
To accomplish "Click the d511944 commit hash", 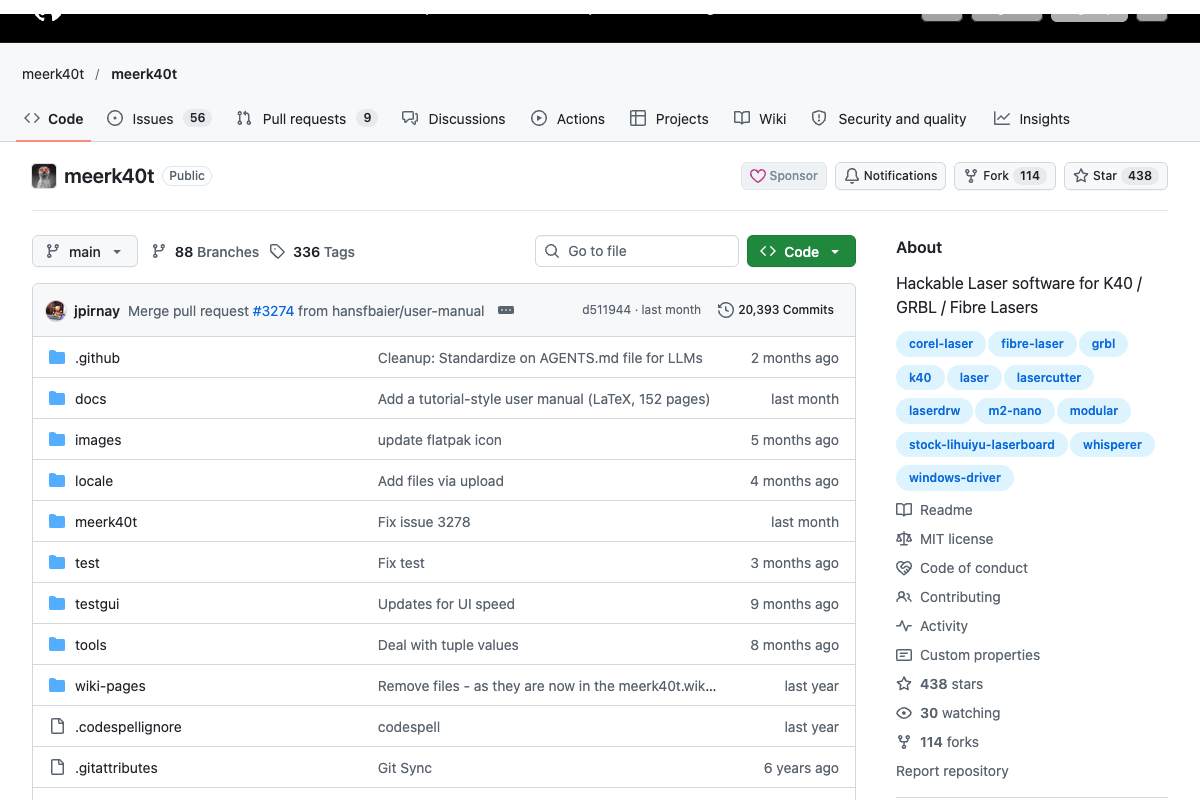I will 606,310.
